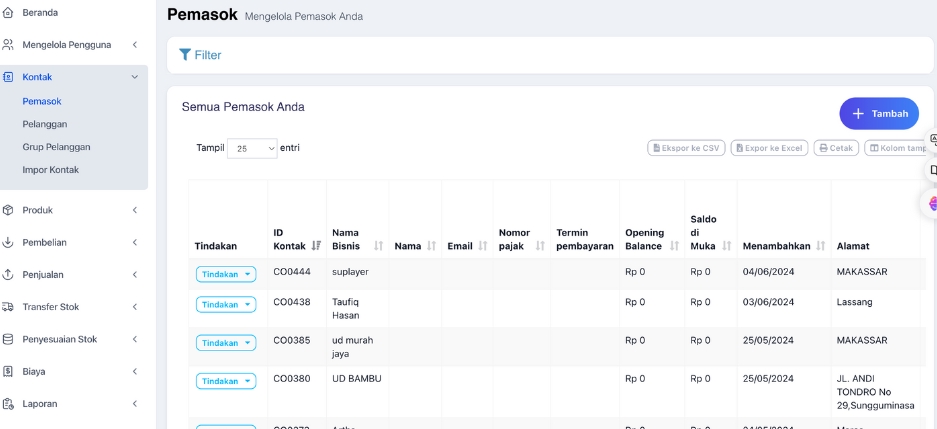
Task: Click the Penyesuaian Stok database icon
Action: tap(9, 339)
